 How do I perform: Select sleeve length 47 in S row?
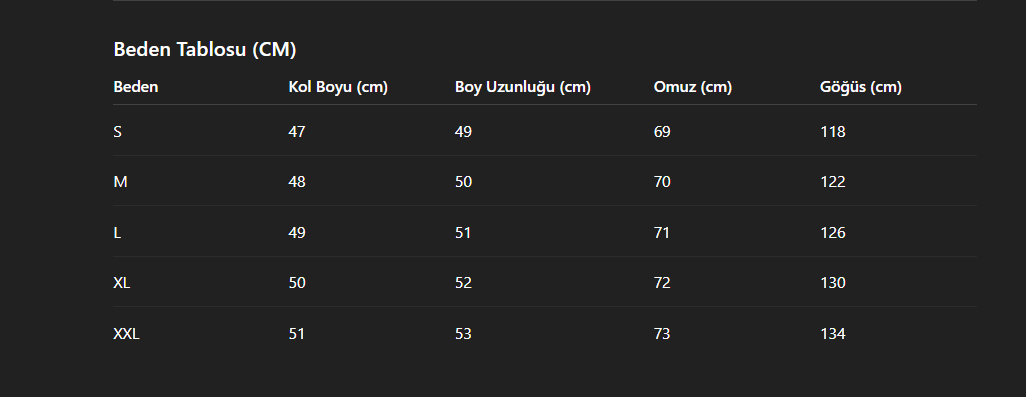point(297,132)
